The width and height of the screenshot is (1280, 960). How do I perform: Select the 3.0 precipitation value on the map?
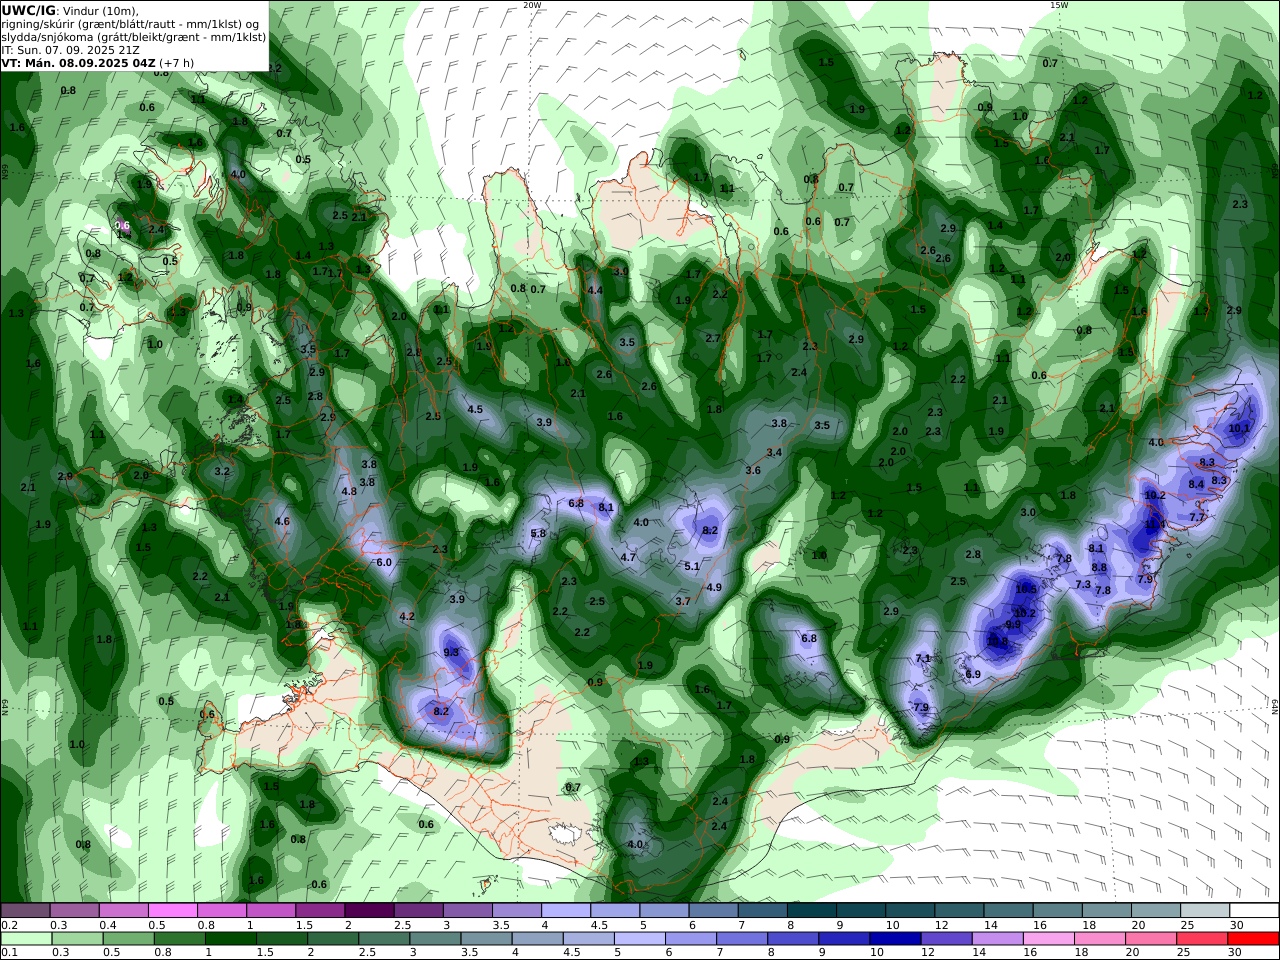[1028, 512]
